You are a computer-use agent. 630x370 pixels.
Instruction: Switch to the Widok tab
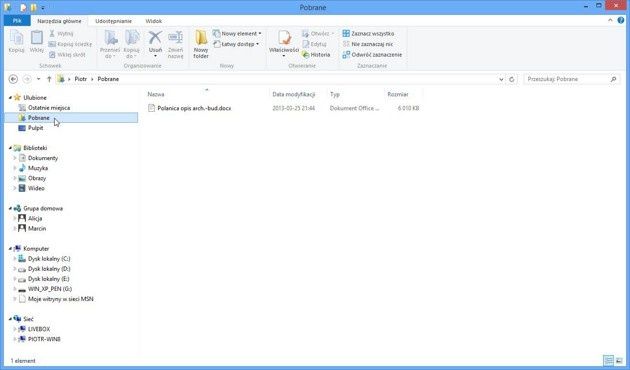pos(153,21)
